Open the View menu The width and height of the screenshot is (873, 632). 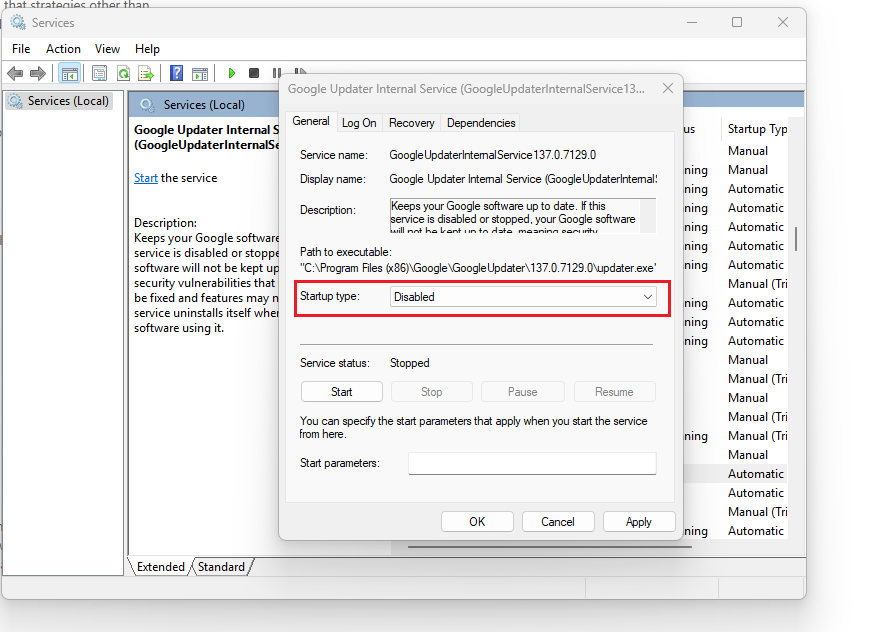107,49
